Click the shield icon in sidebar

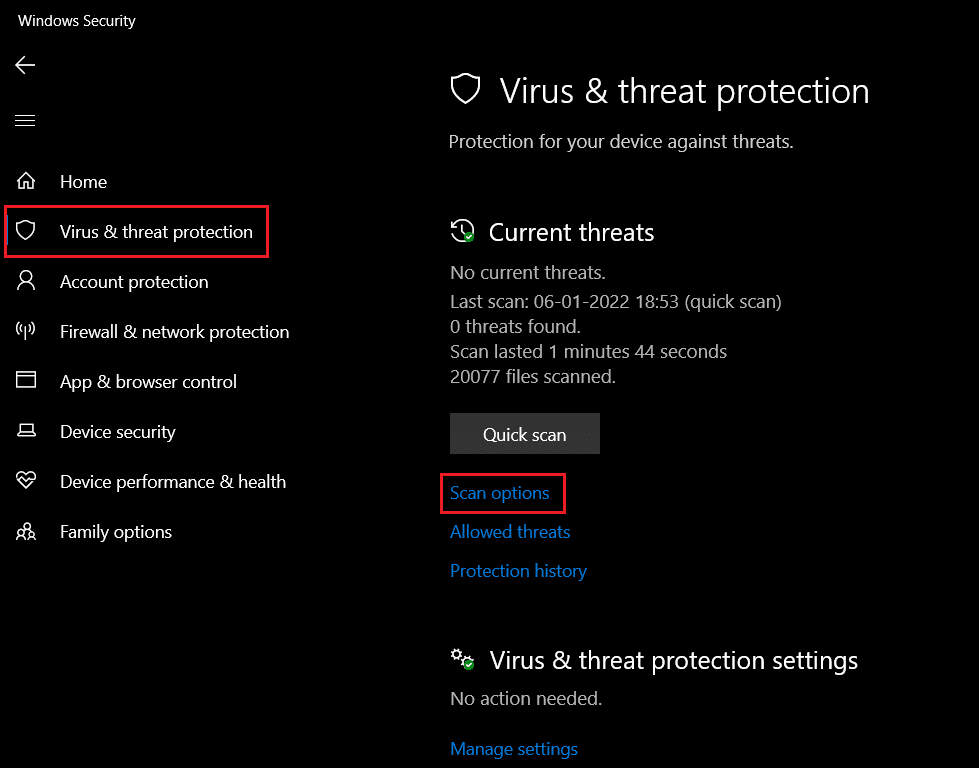pyautogui.click(x=26, y=232)
